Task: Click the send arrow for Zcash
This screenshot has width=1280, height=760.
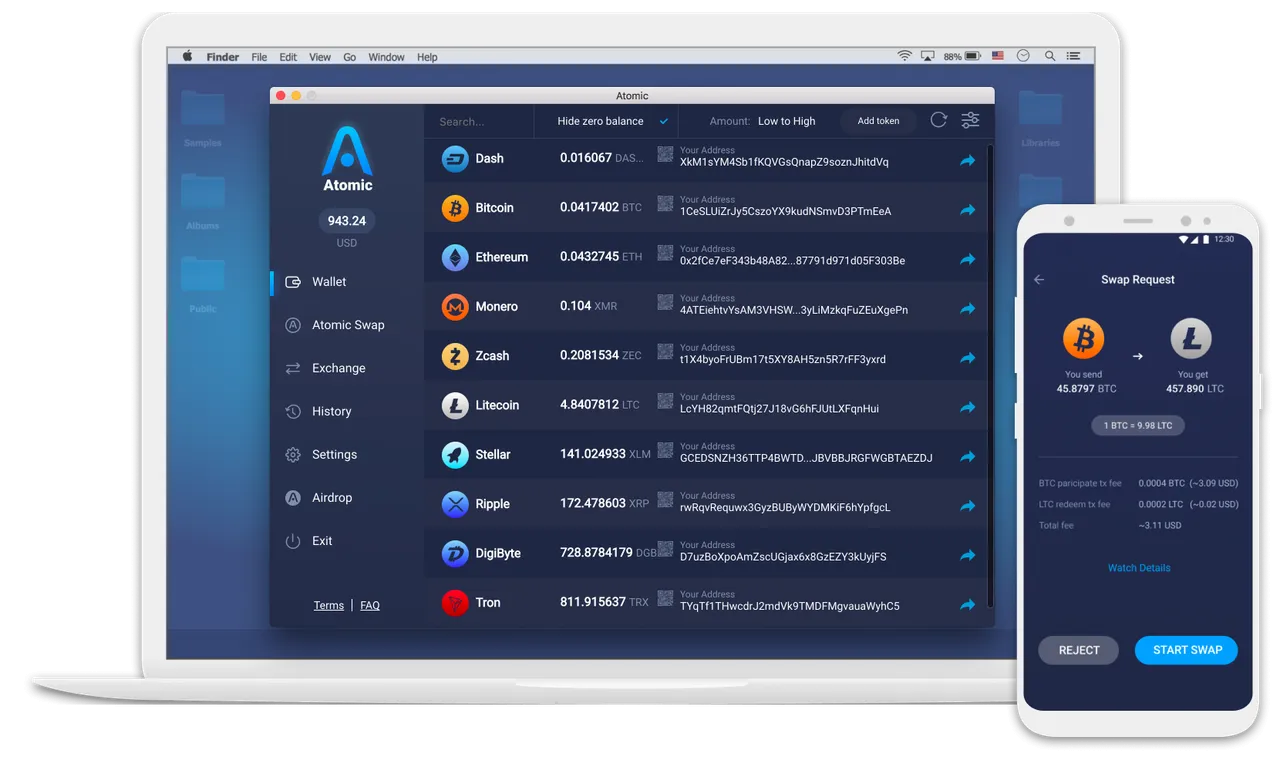Action: (x=967, y=358)
